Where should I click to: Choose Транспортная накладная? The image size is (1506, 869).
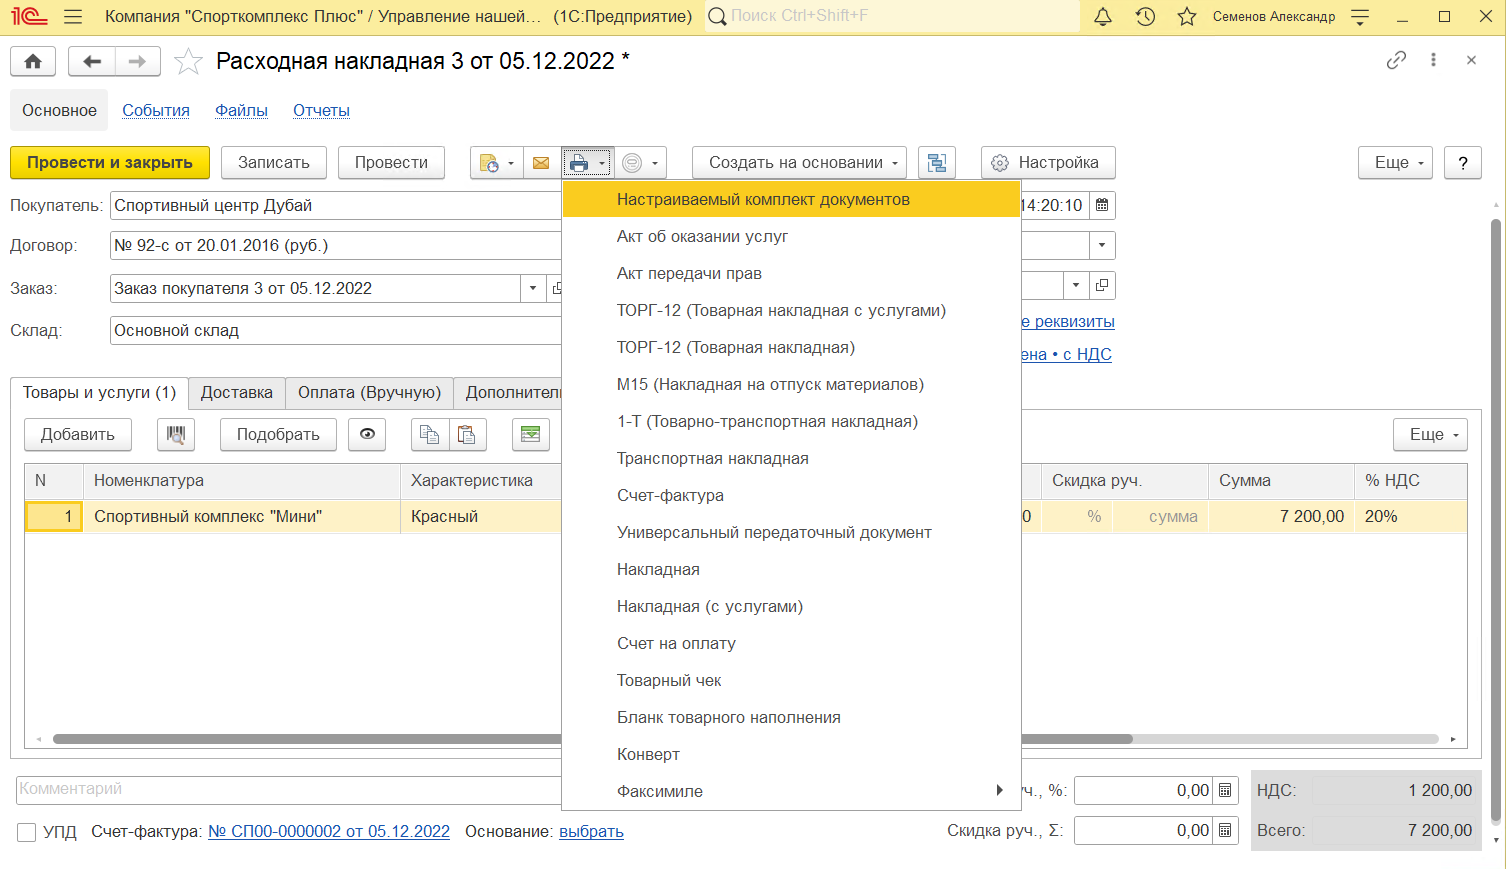coord(791,459)
